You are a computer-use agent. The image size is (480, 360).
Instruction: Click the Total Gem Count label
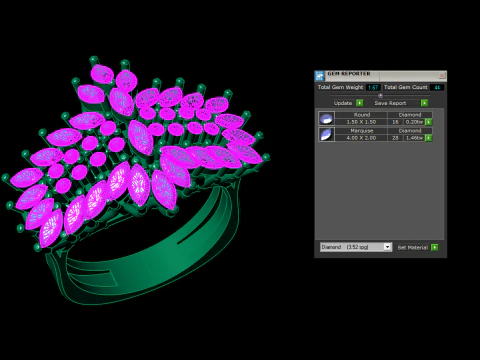[x=406, y=87]
